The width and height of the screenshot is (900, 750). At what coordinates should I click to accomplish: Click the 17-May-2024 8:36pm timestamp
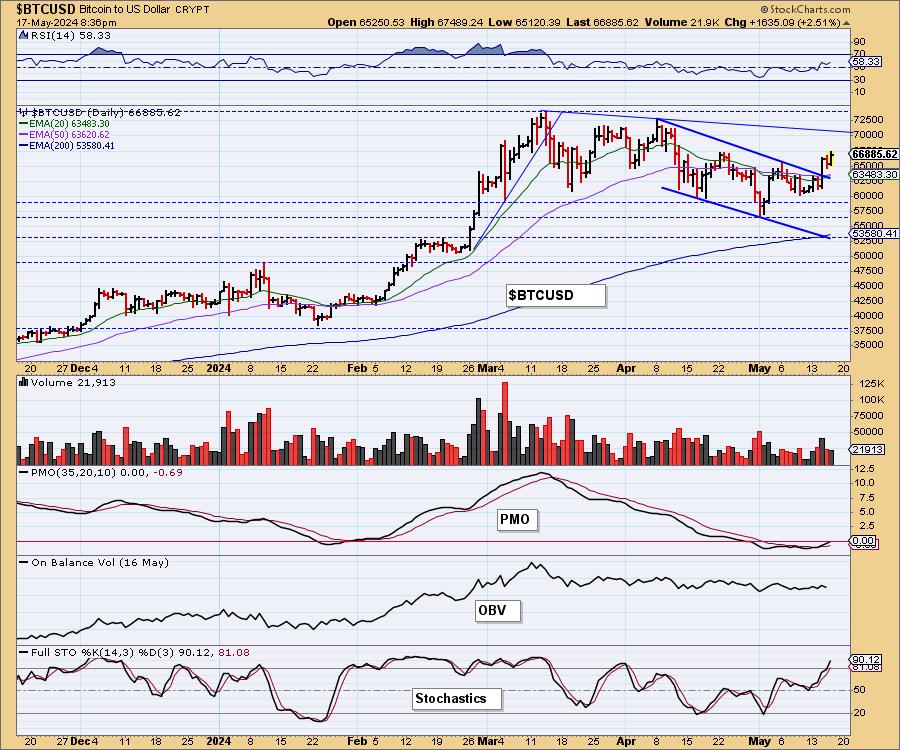coord(67,23)
